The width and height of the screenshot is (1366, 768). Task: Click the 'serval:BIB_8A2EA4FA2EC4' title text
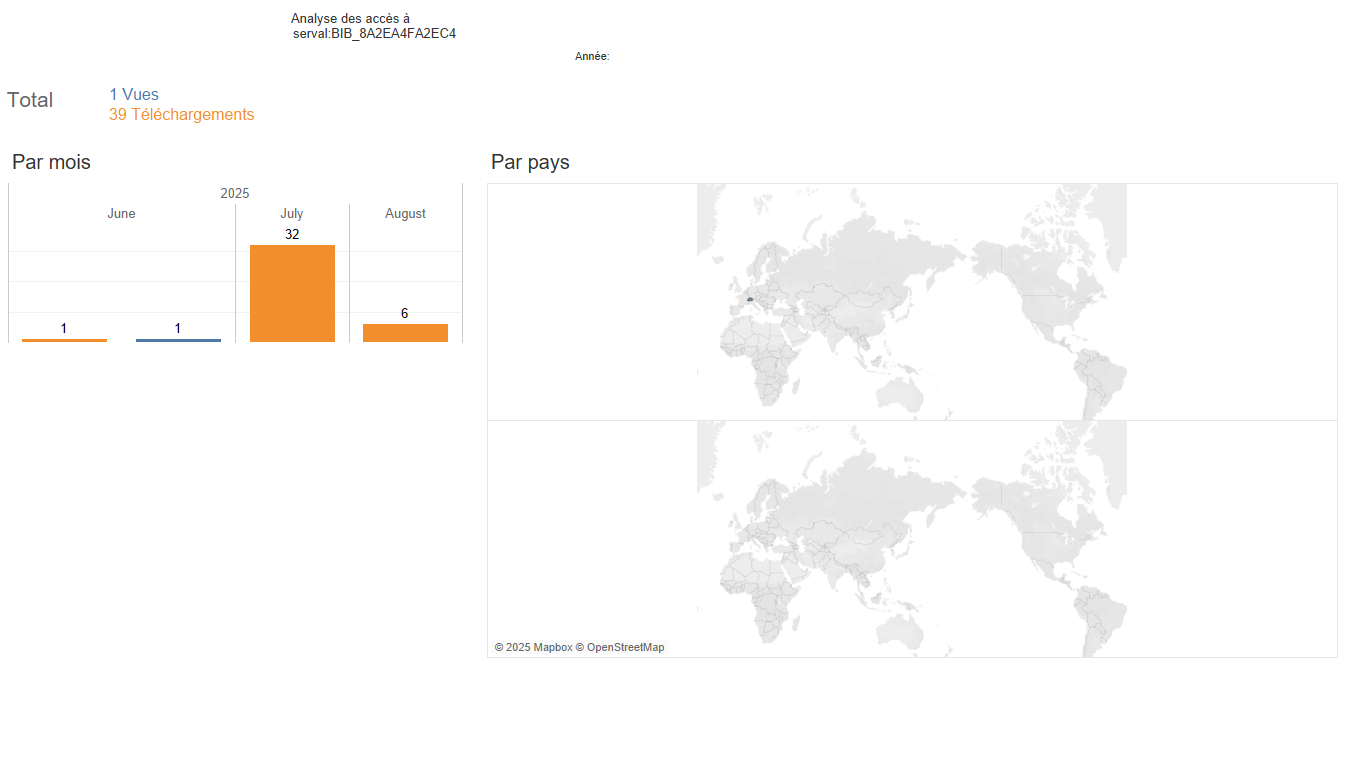tap(375, 34)
